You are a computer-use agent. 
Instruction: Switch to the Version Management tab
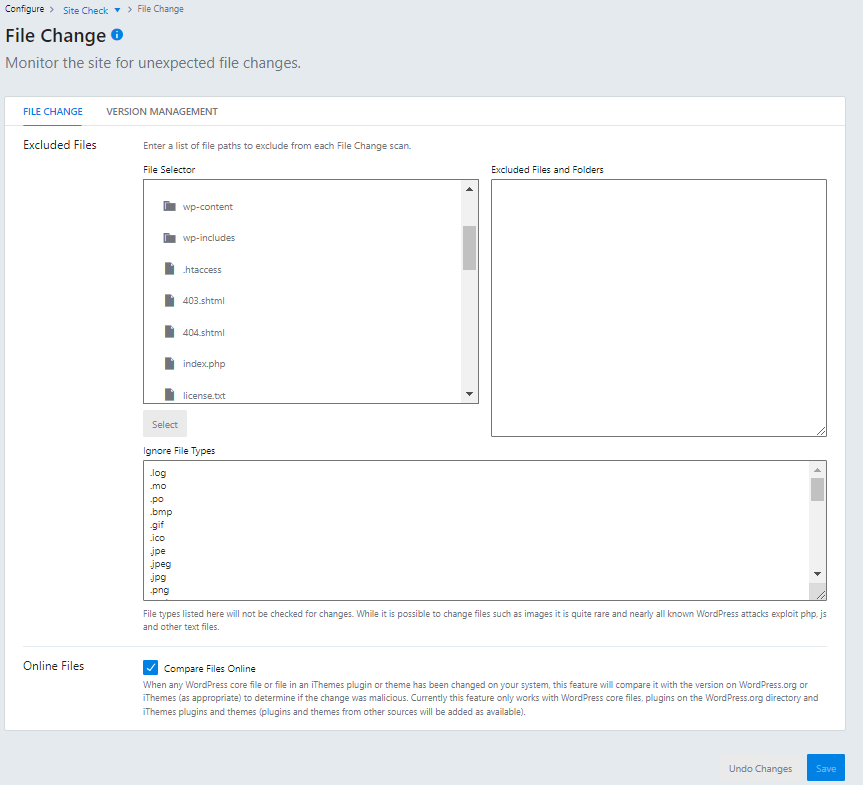162,112
